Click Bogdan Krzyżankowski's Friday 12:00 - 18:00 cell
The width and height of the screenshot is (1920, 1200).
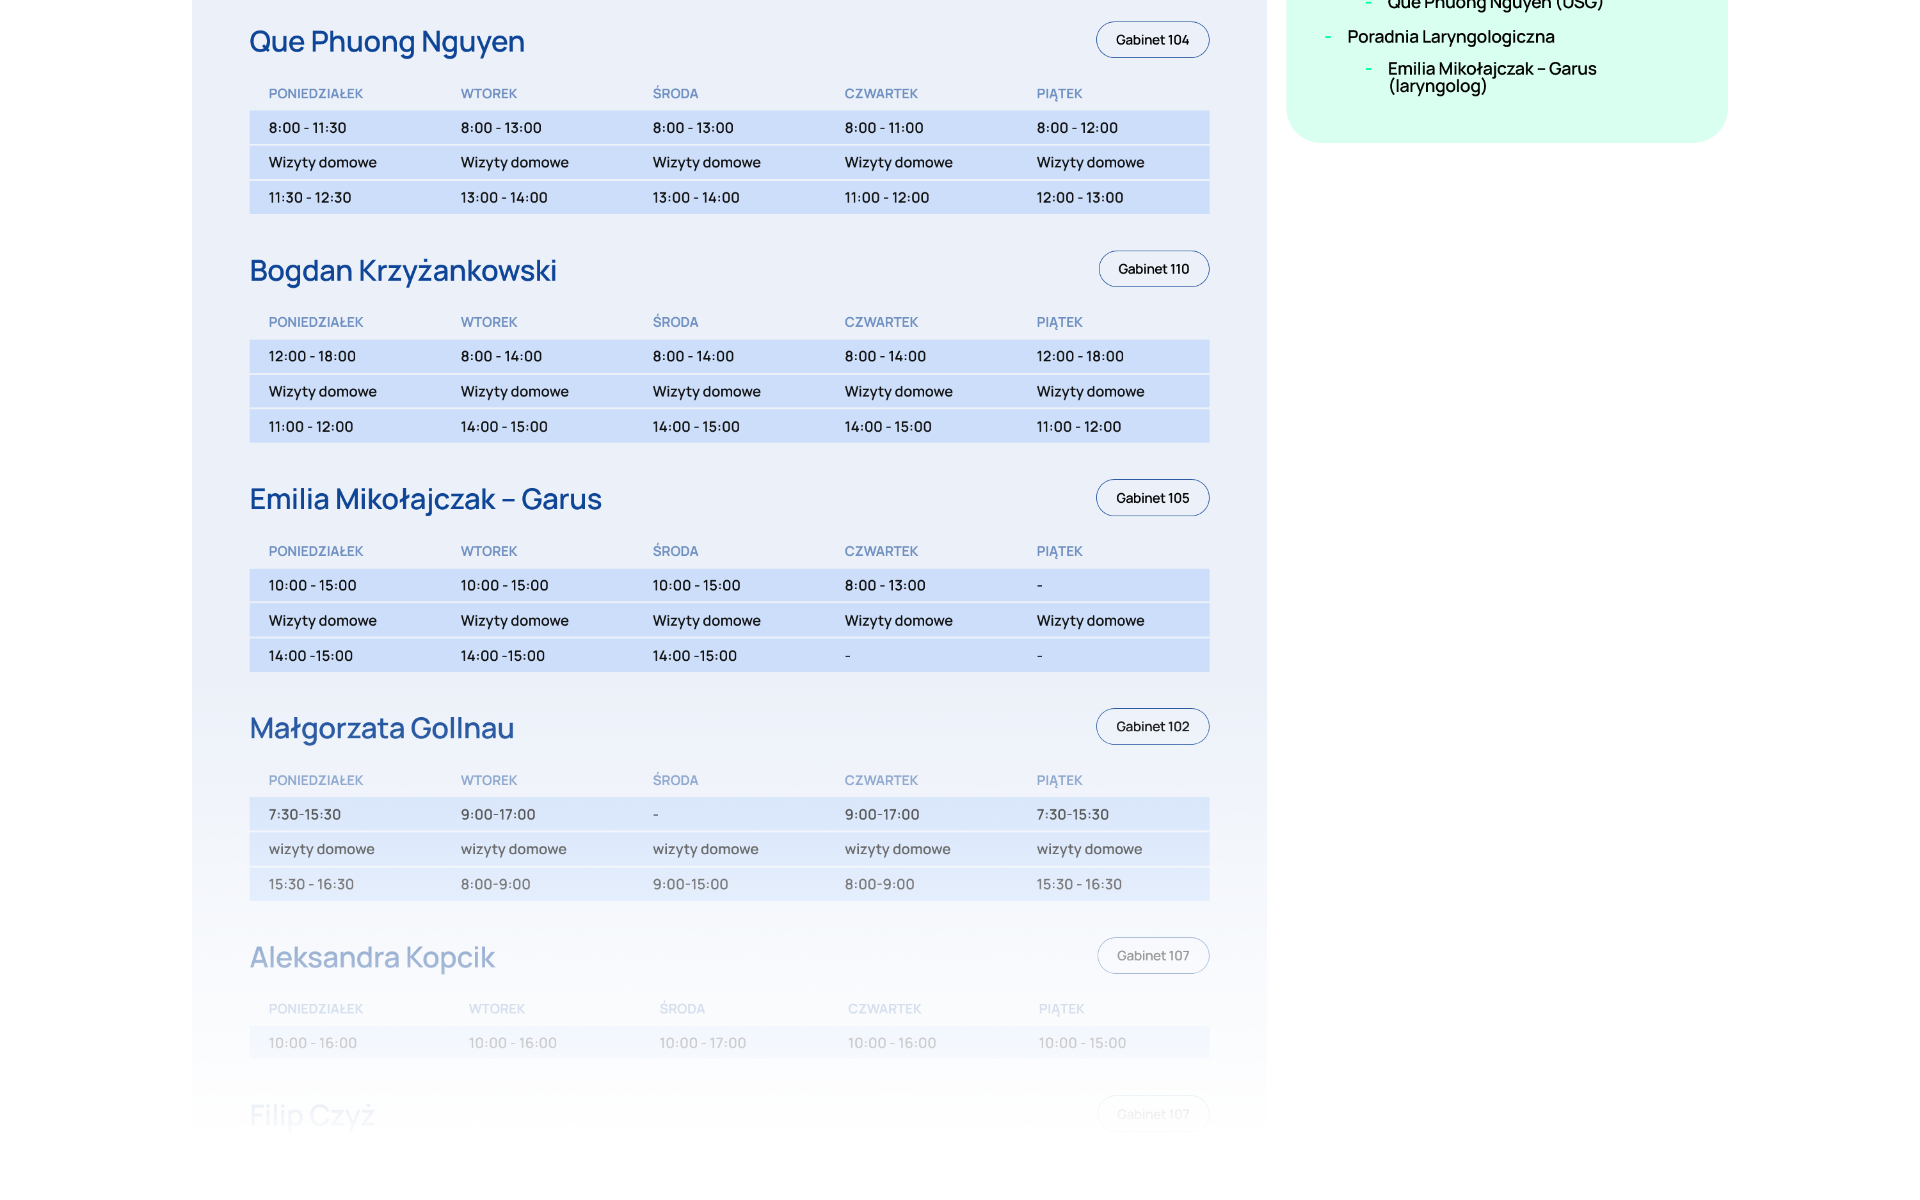pyautogui.click(x=1080, y=357)
